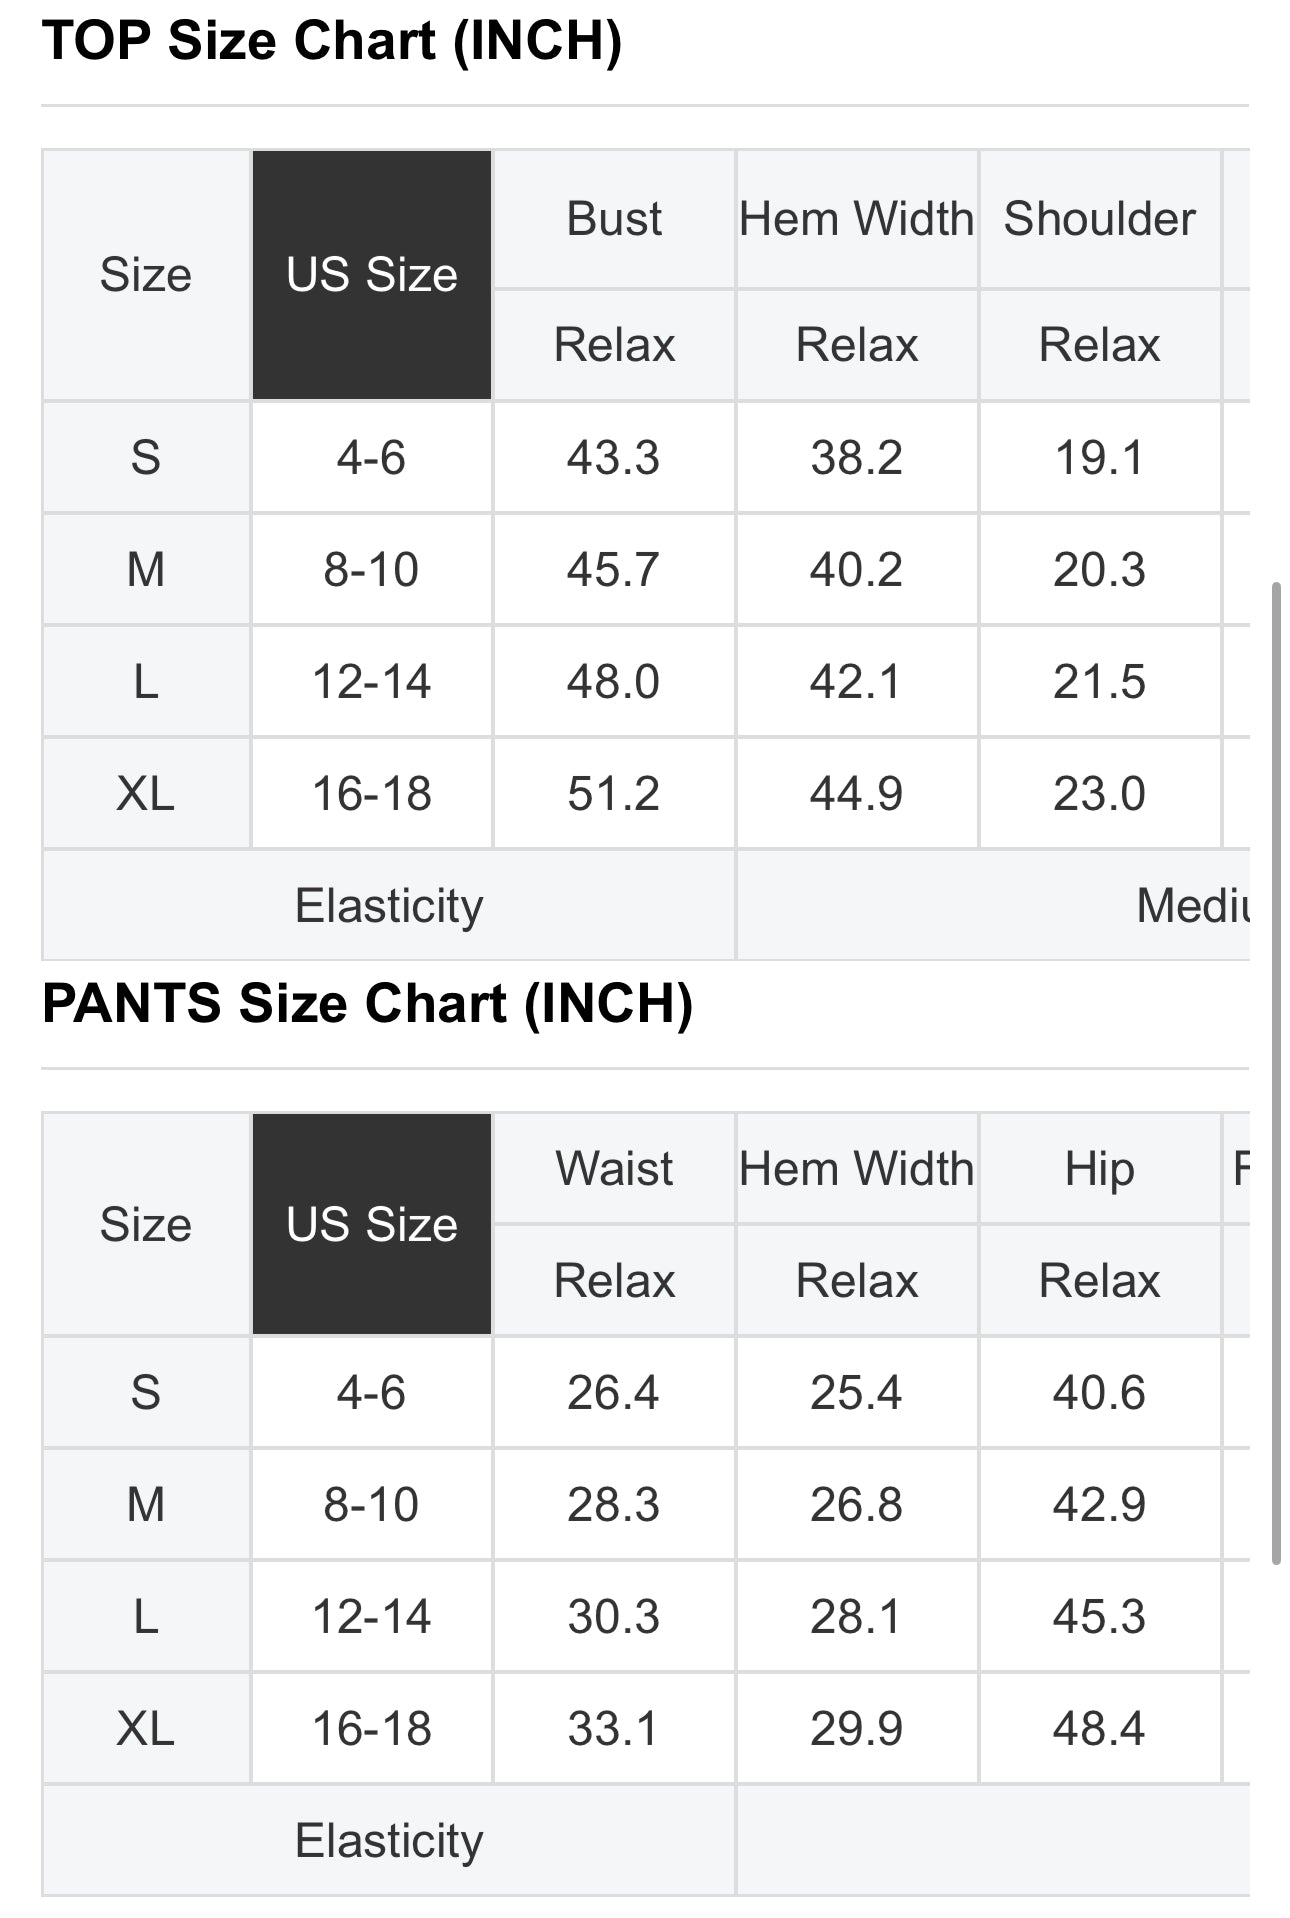
Task: Click shoulder value 21.5 for size L
Action: [x=1099, y=682]
